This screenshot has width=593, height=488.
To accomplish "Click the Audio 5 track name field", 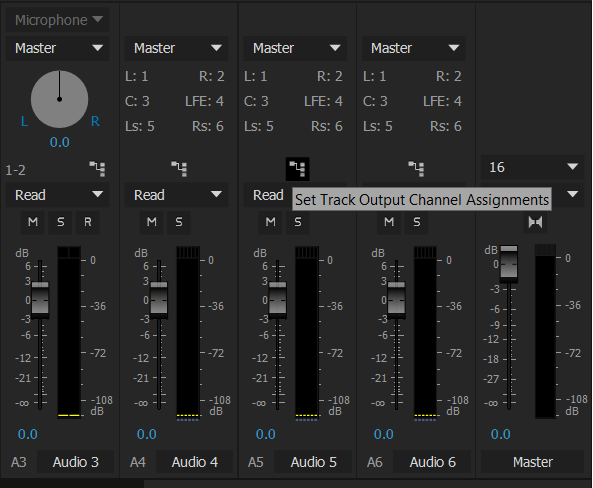I will pos(313,462).
